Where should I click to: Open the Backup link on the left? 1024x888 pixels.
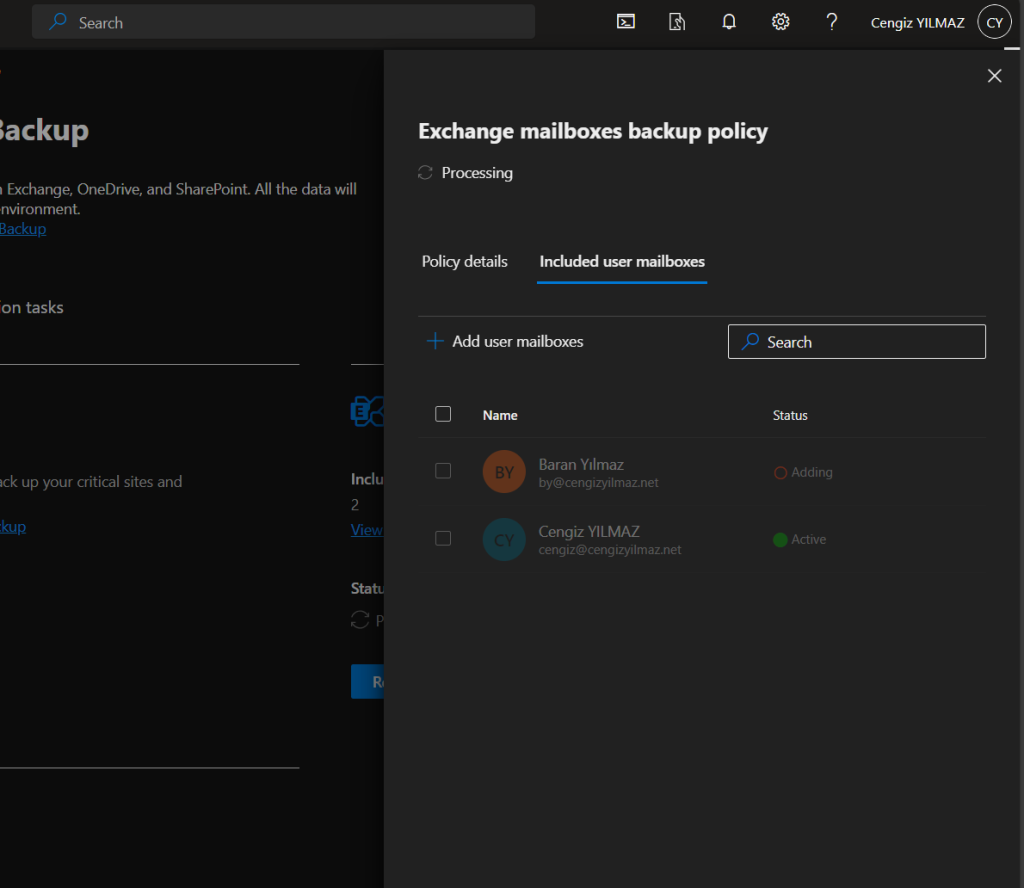22,229
